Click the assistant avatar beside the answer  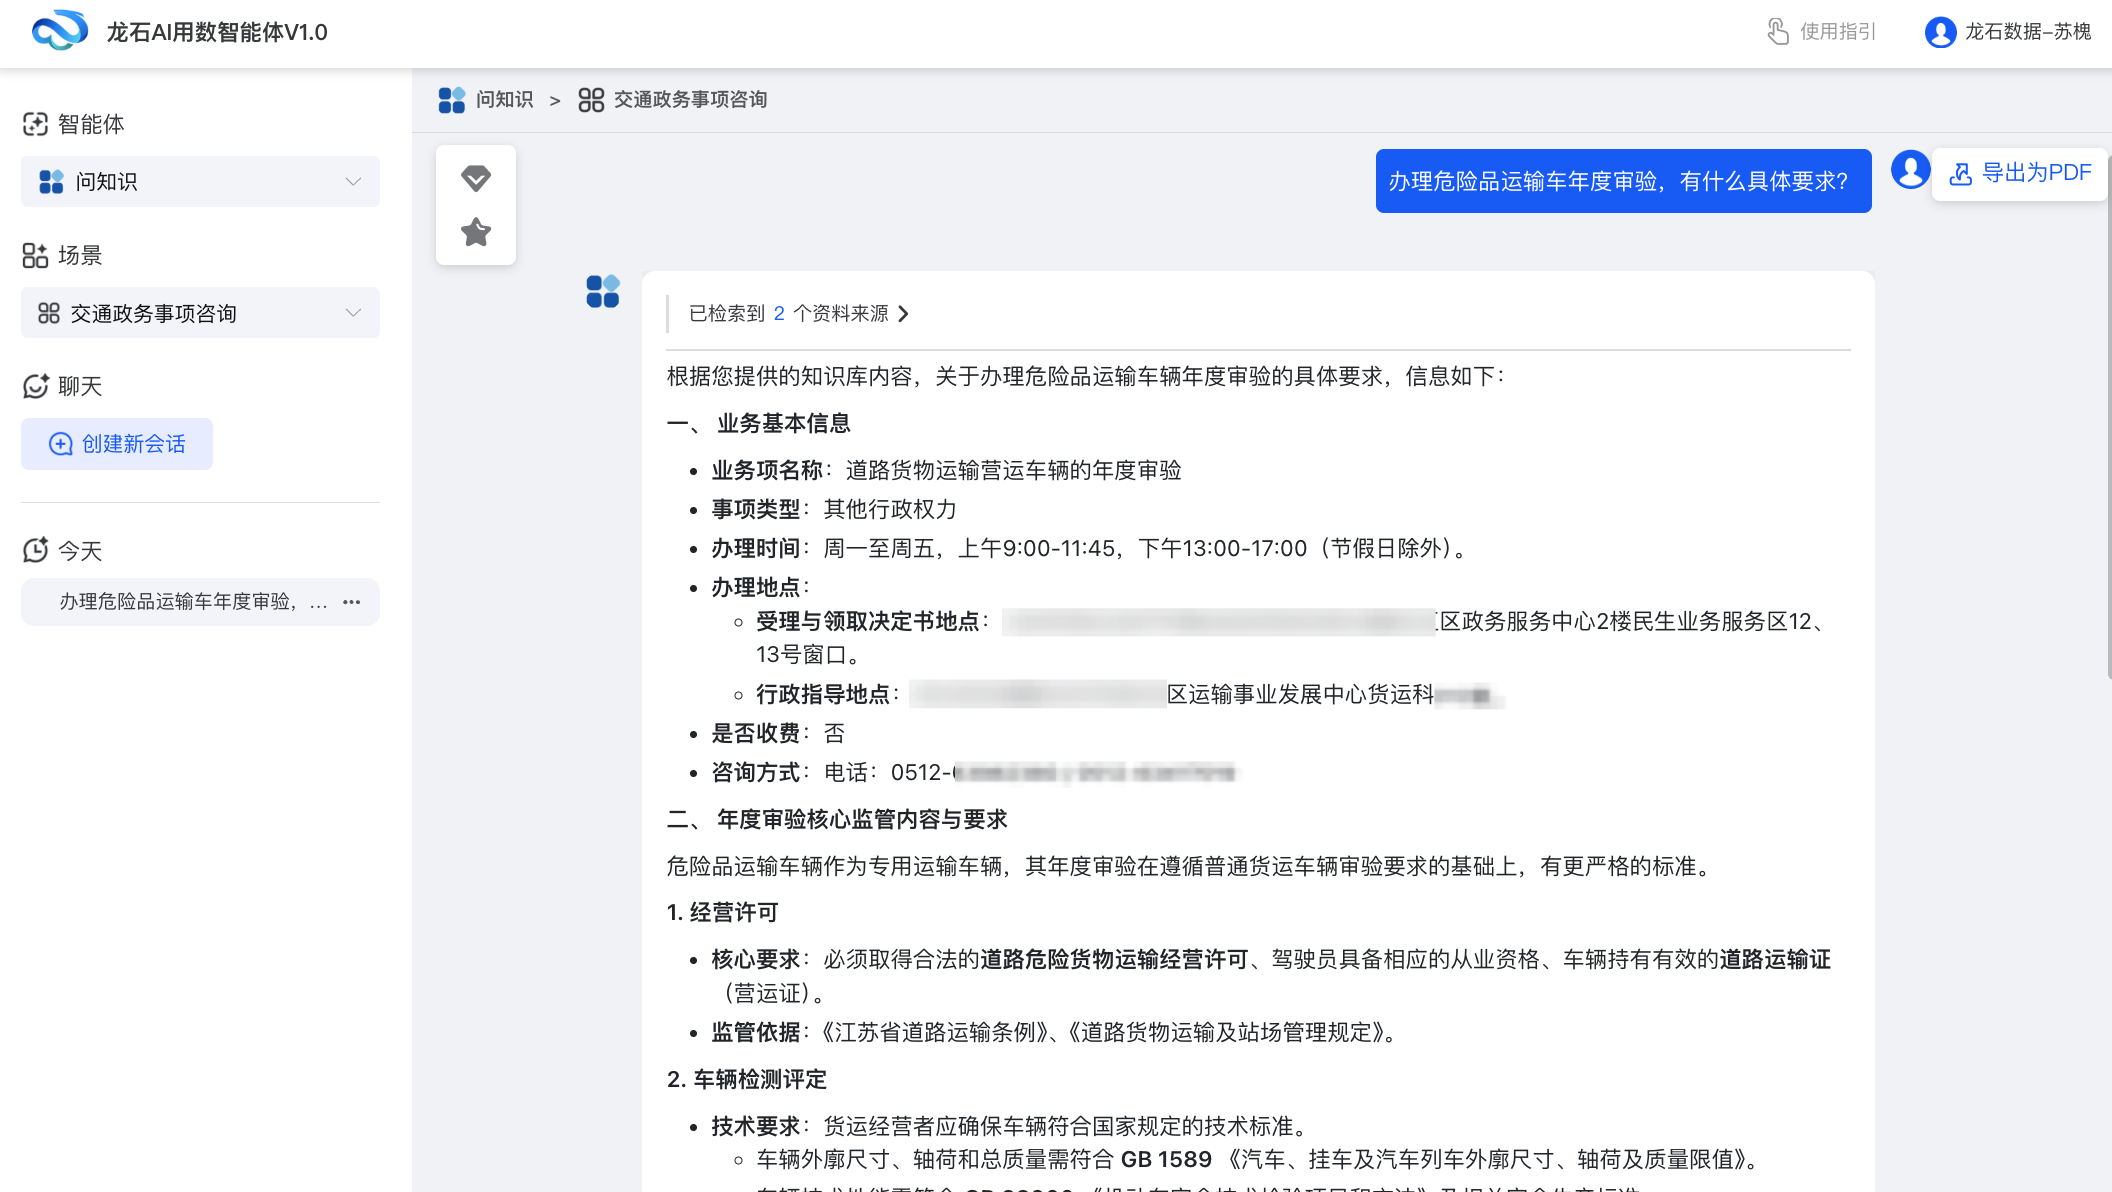603,292
